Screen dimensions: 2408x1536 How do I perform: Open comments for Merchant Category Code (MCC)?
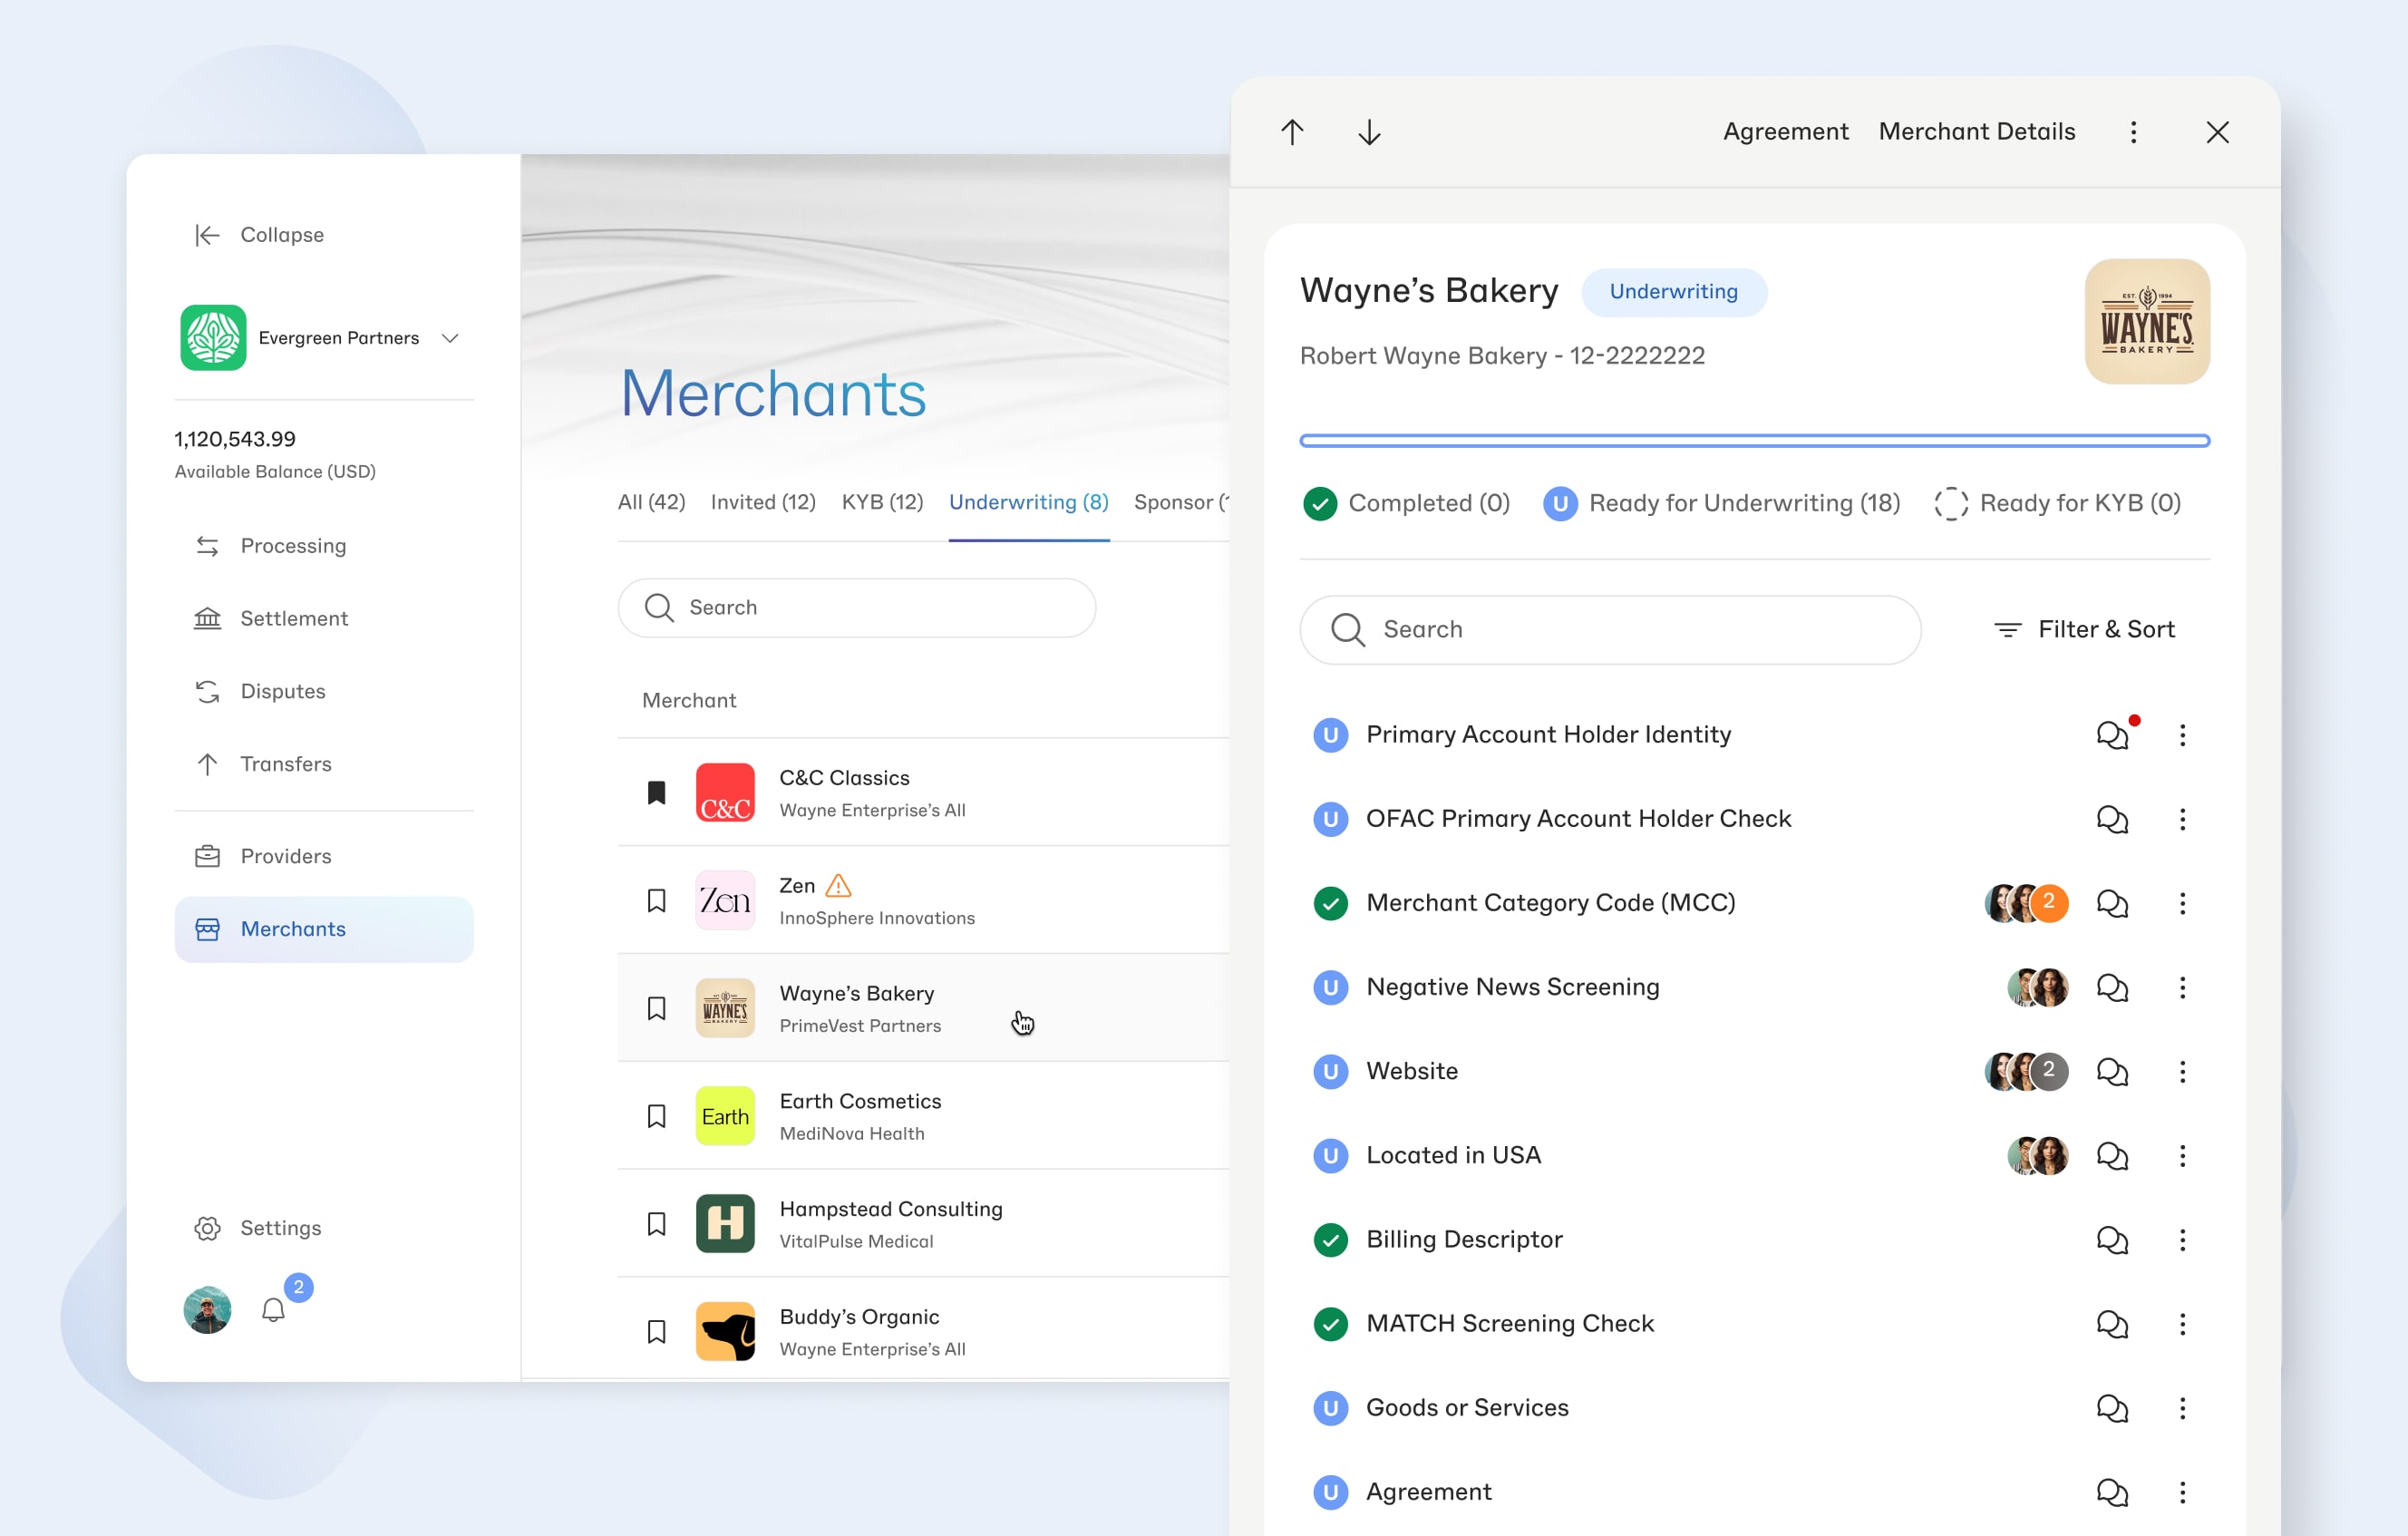coord(2112,903)
